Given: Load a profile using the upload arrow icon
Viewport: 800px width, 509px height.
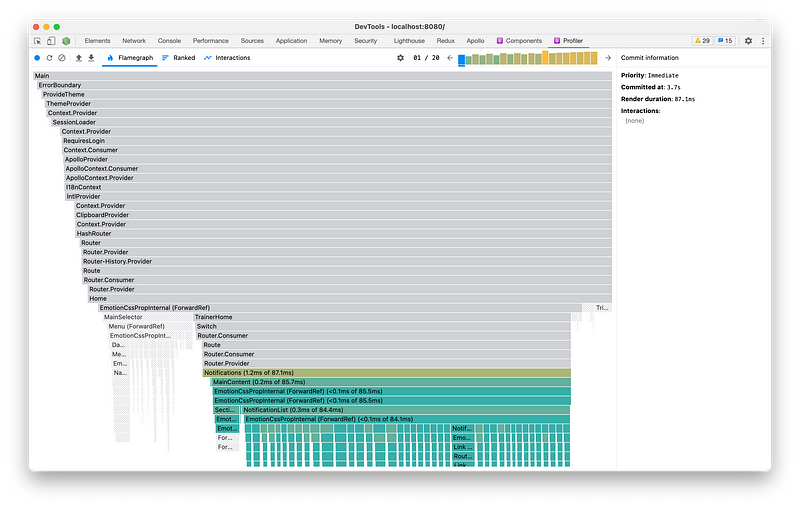Looking at the screenshot, I should [79, 58].
